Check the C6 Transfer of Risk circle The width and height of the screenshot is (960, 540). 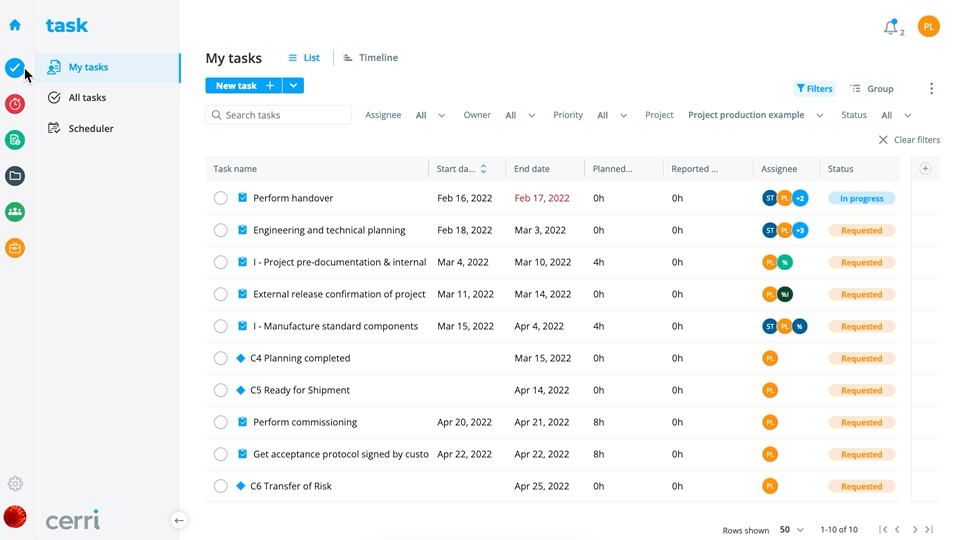tap(220, 486)
